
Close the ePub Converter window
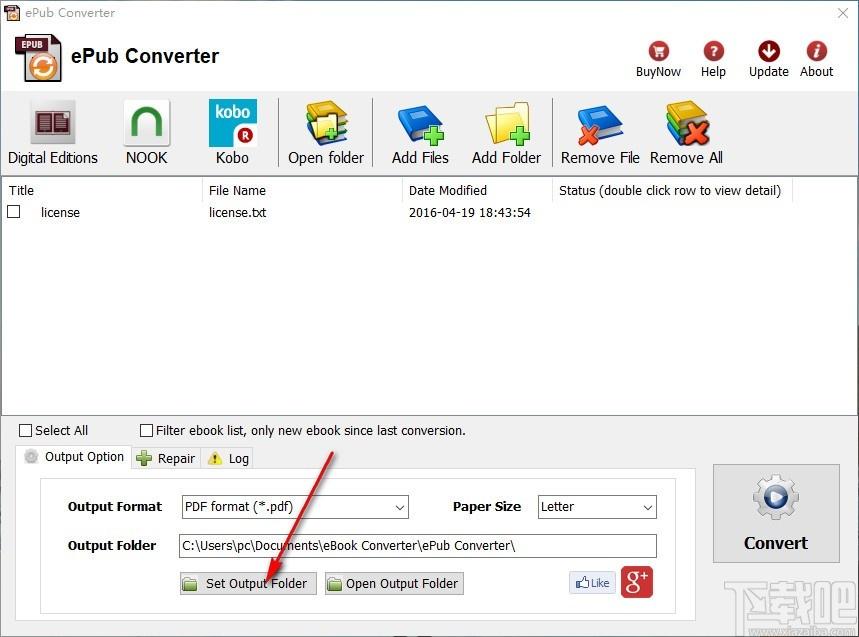coord(843,13)
